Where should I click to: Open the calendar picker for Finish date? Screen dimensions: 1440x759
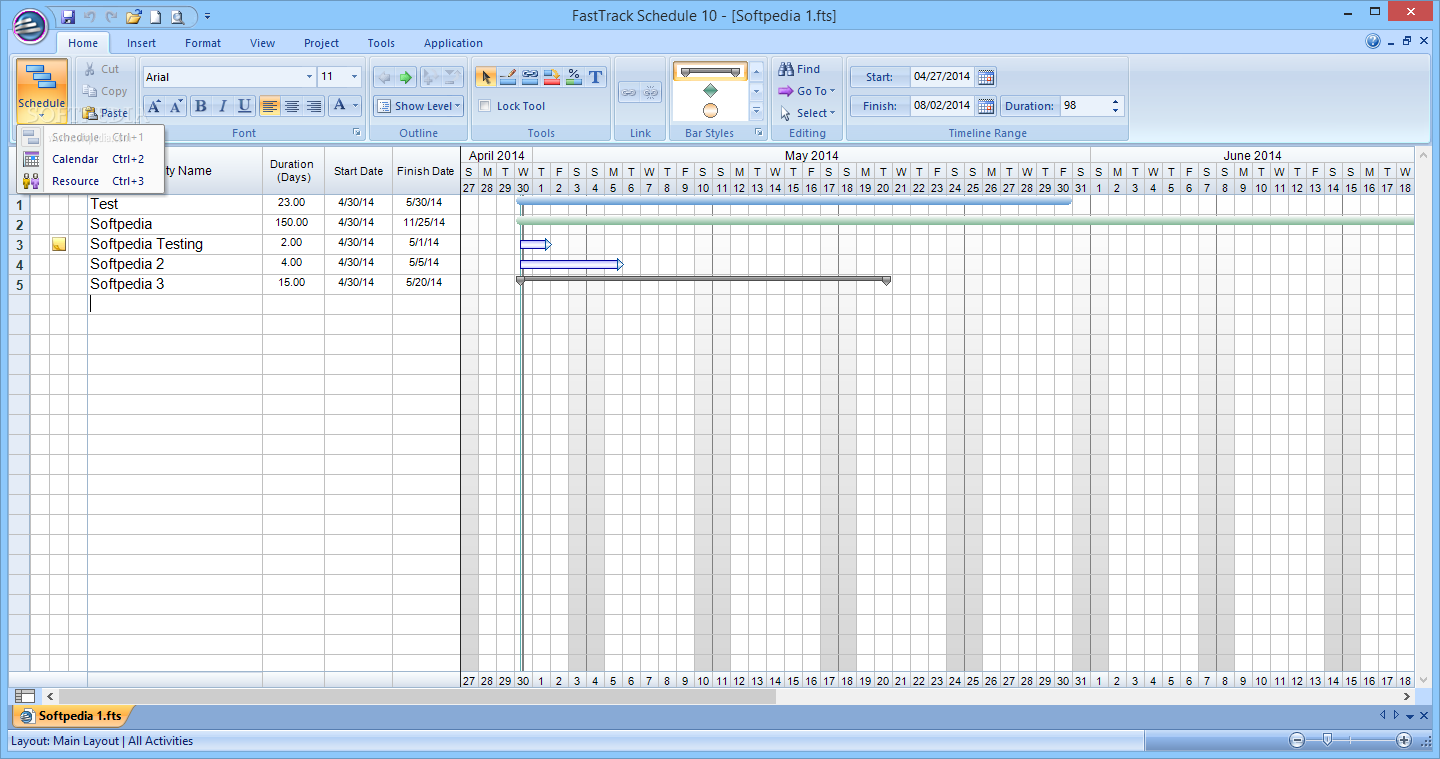click(986, 106)
